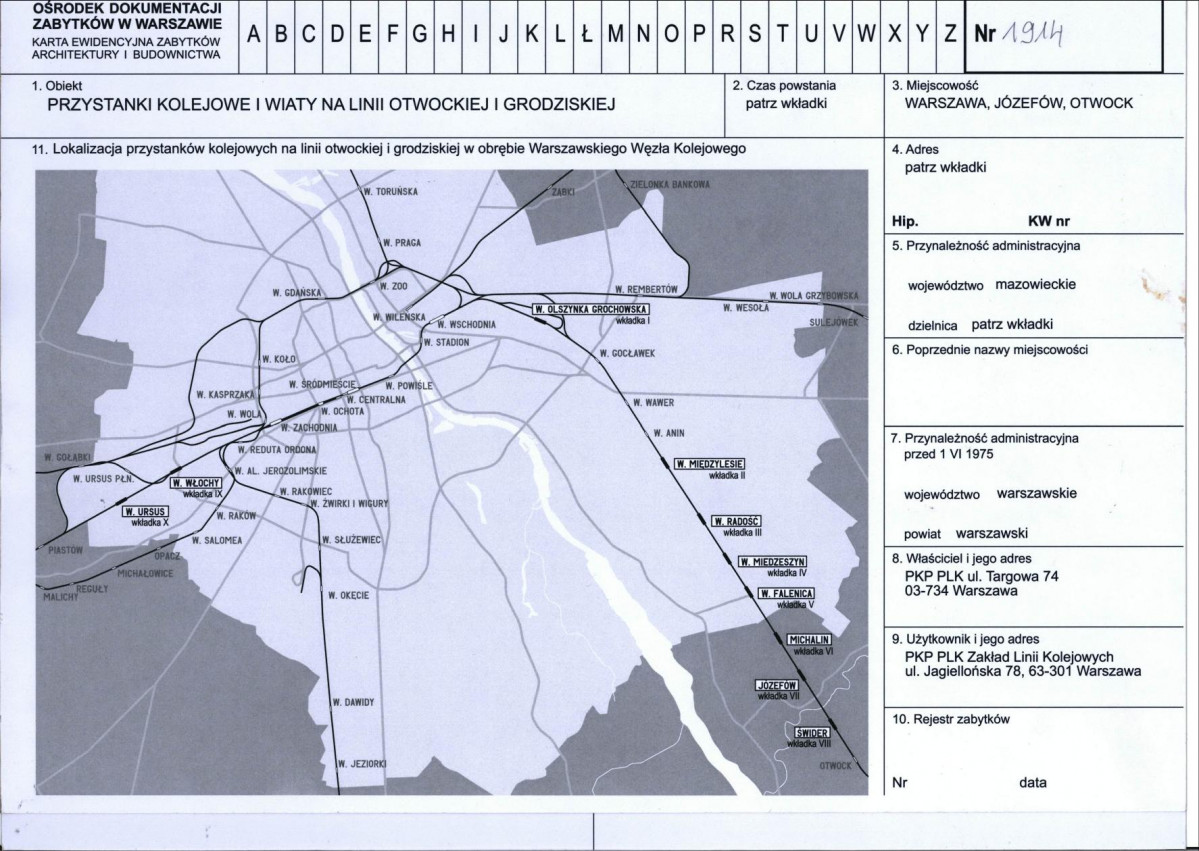Select the value "warszawski" beside powiat
1199x851 pixels.
992,533
